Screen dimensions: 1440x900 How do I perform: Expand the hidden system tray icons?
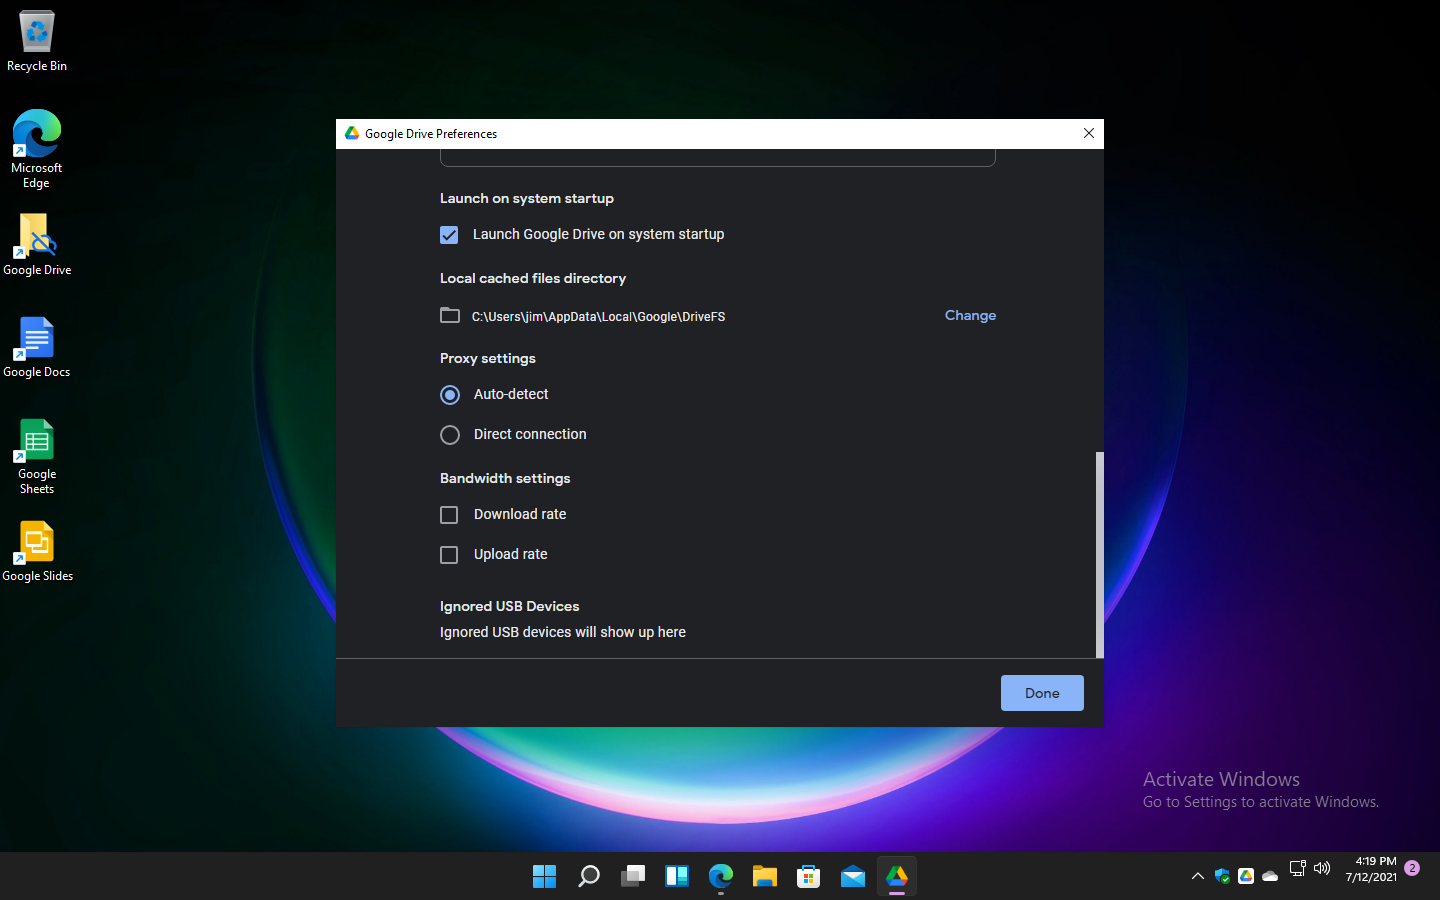click(1197, 875)
